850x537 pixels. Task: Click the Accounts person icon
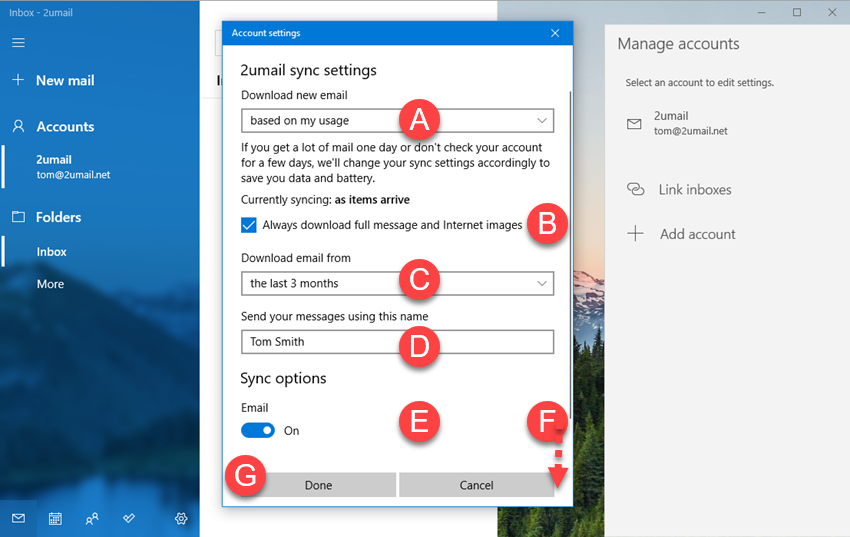18,126
